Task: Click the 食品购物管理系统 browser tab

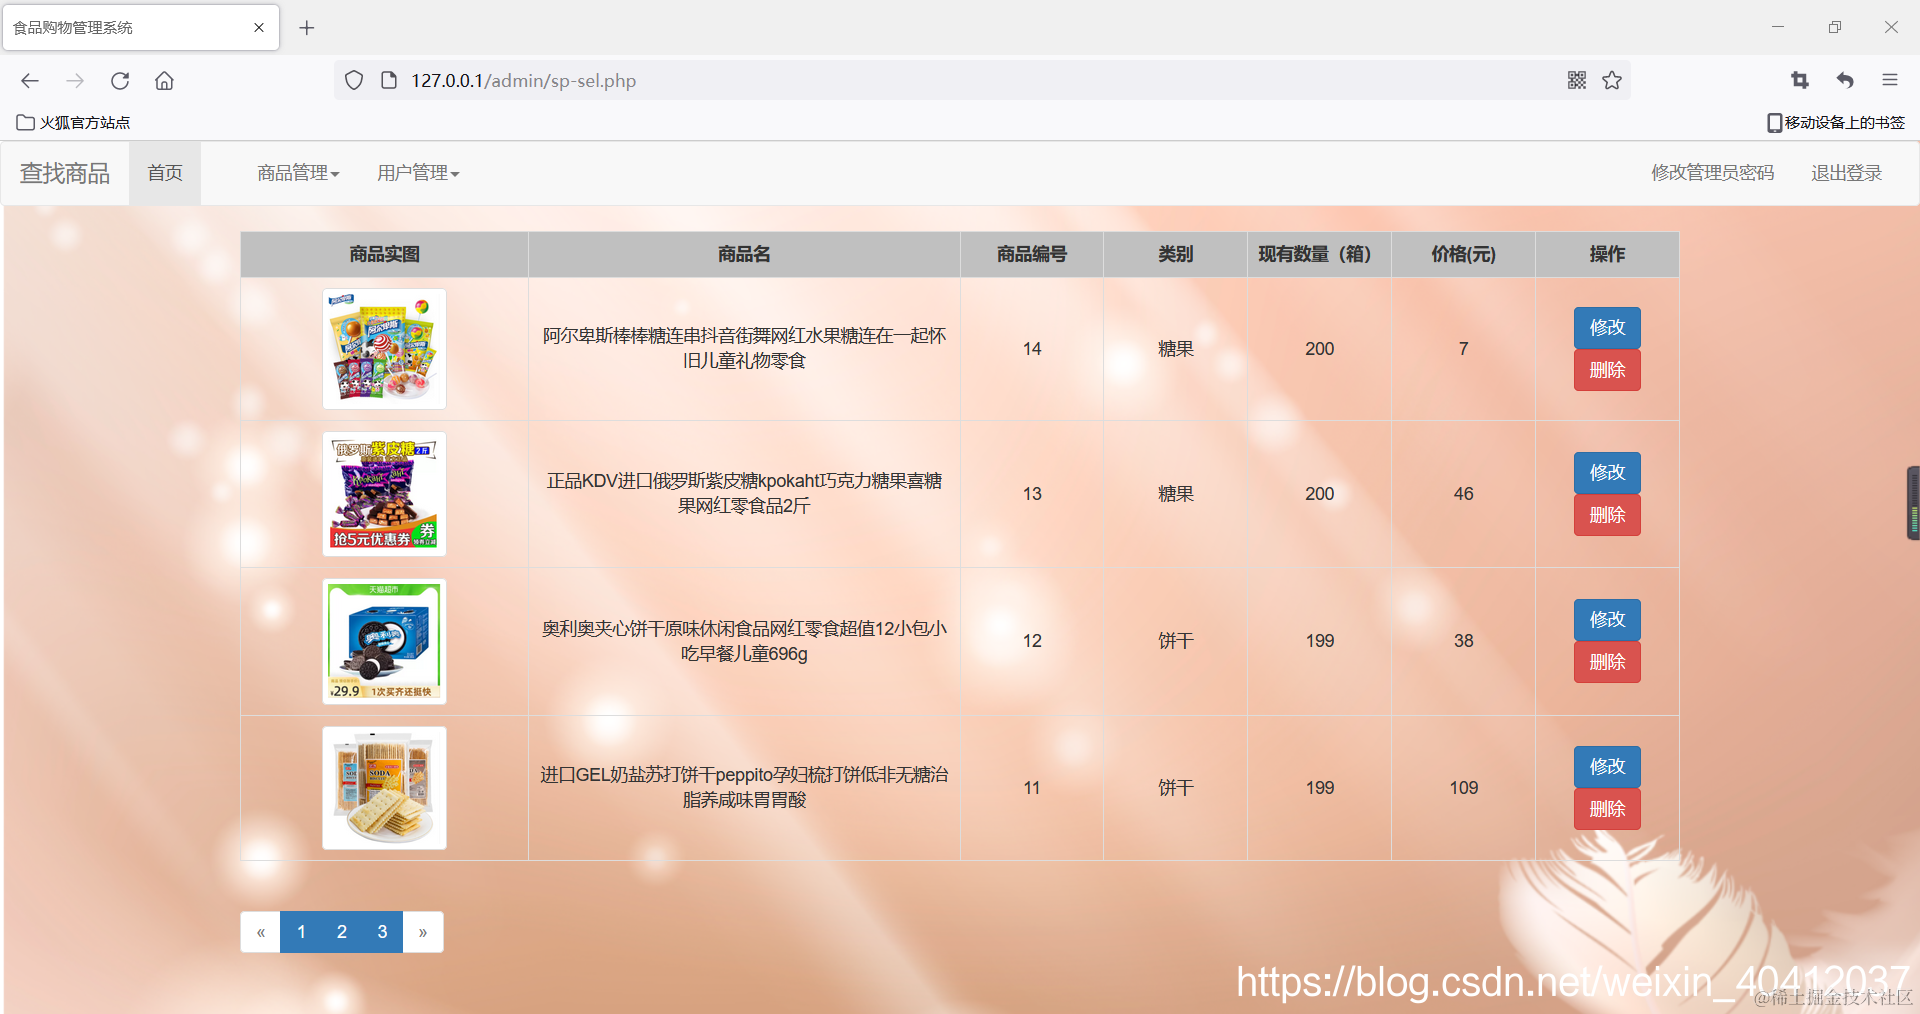Action: 120,27
